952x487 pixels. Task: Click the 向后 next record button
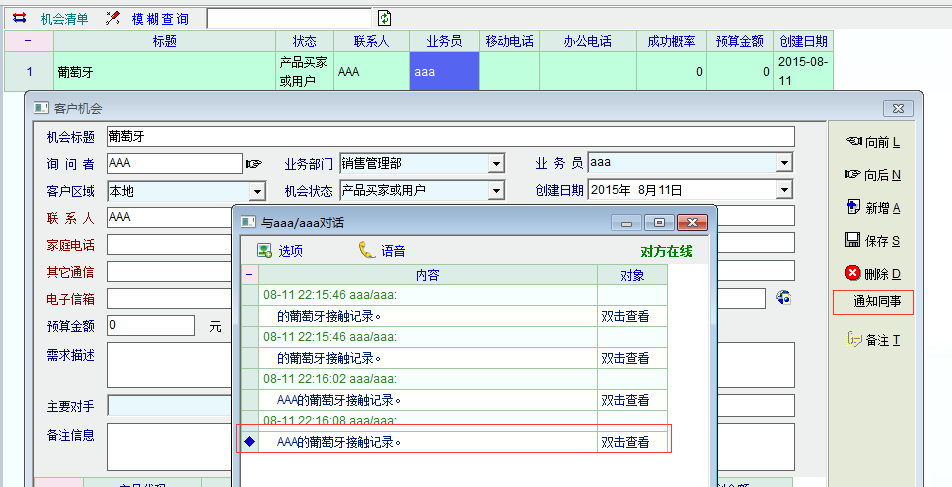(x=872, y=175)
